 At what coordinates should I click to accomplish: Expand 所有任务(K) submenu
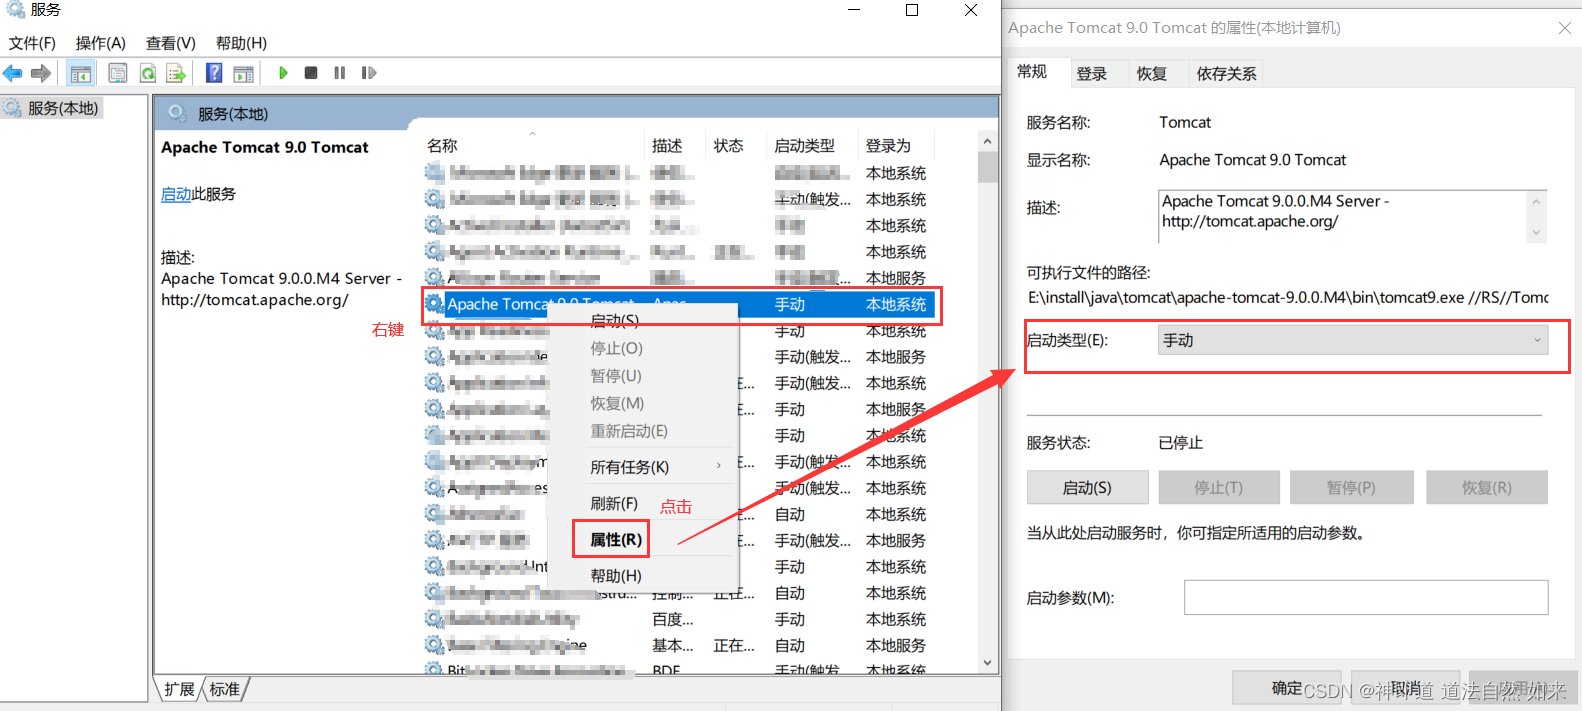643,467
